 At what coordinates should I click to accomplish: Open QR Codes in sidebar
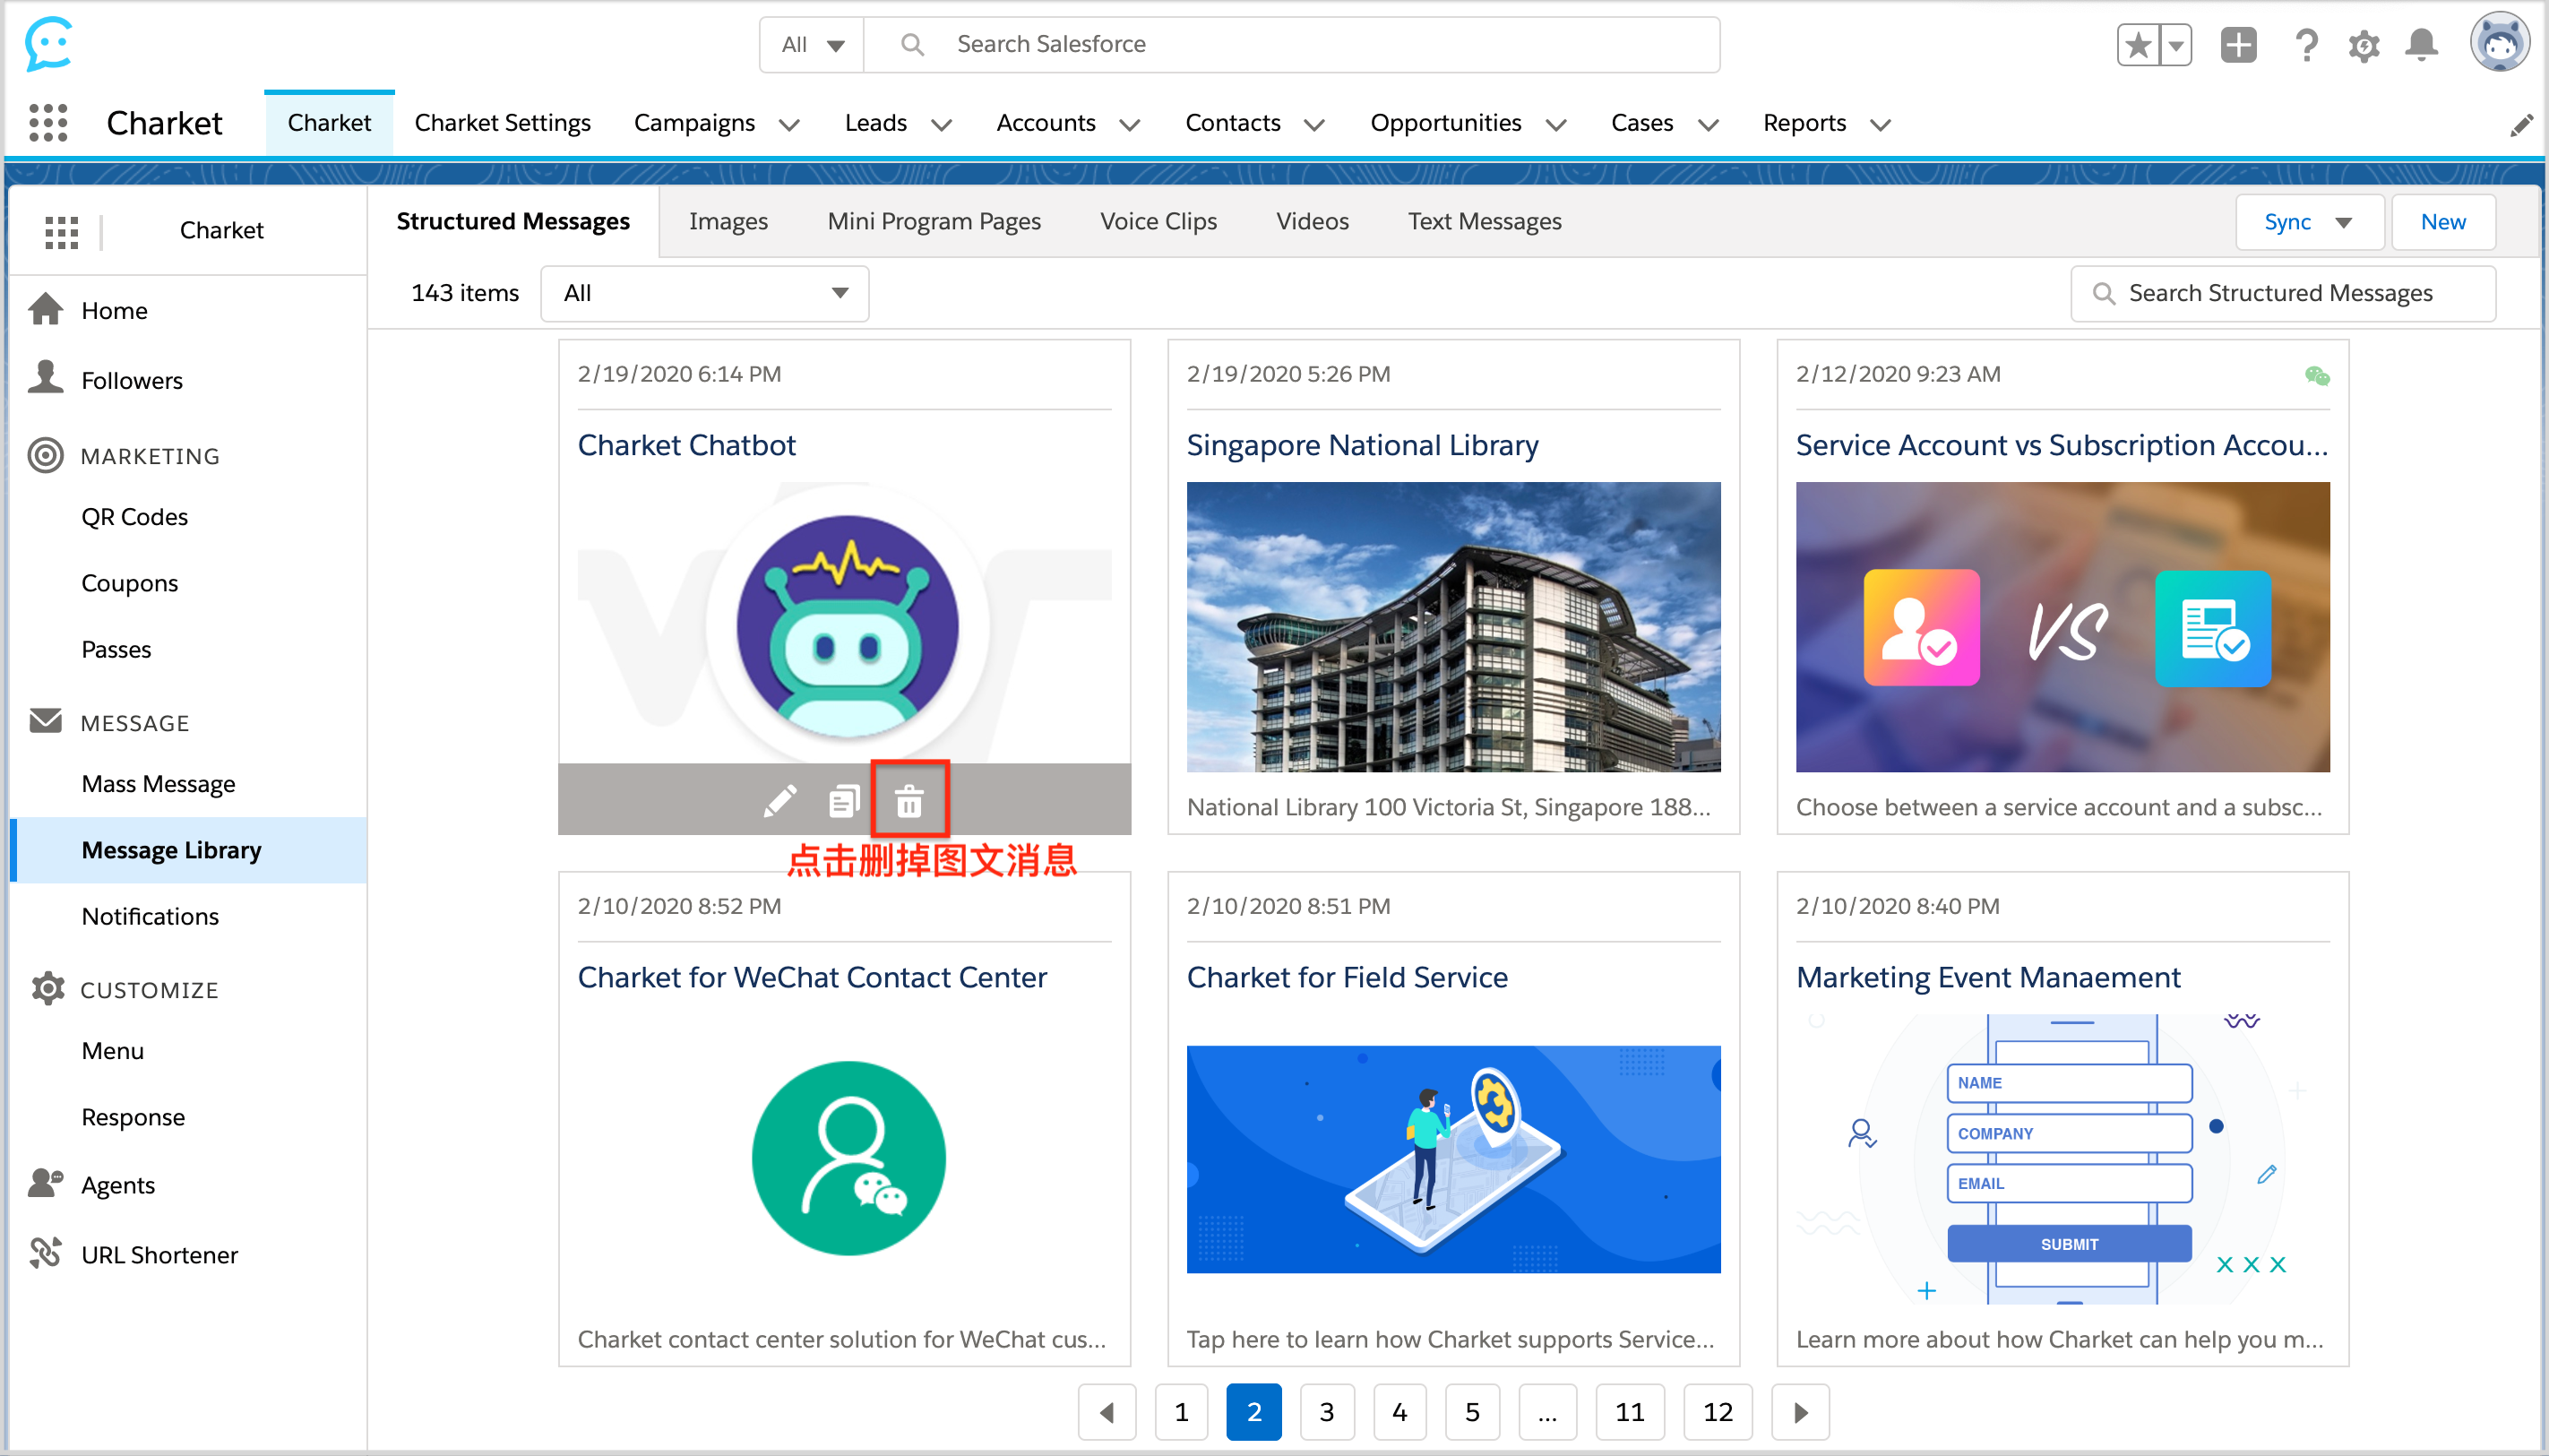click(x=135, y=517)
